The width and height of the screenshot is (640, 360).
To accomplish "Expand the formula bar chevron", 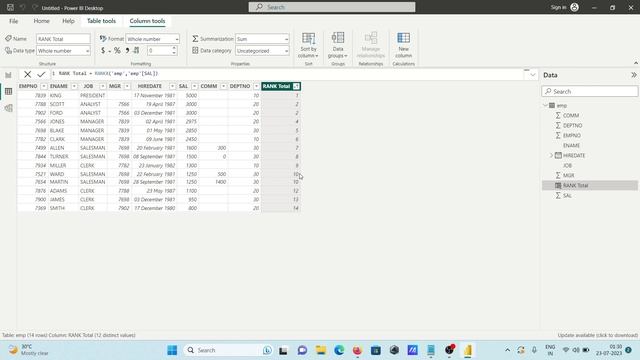I will 532,75.
